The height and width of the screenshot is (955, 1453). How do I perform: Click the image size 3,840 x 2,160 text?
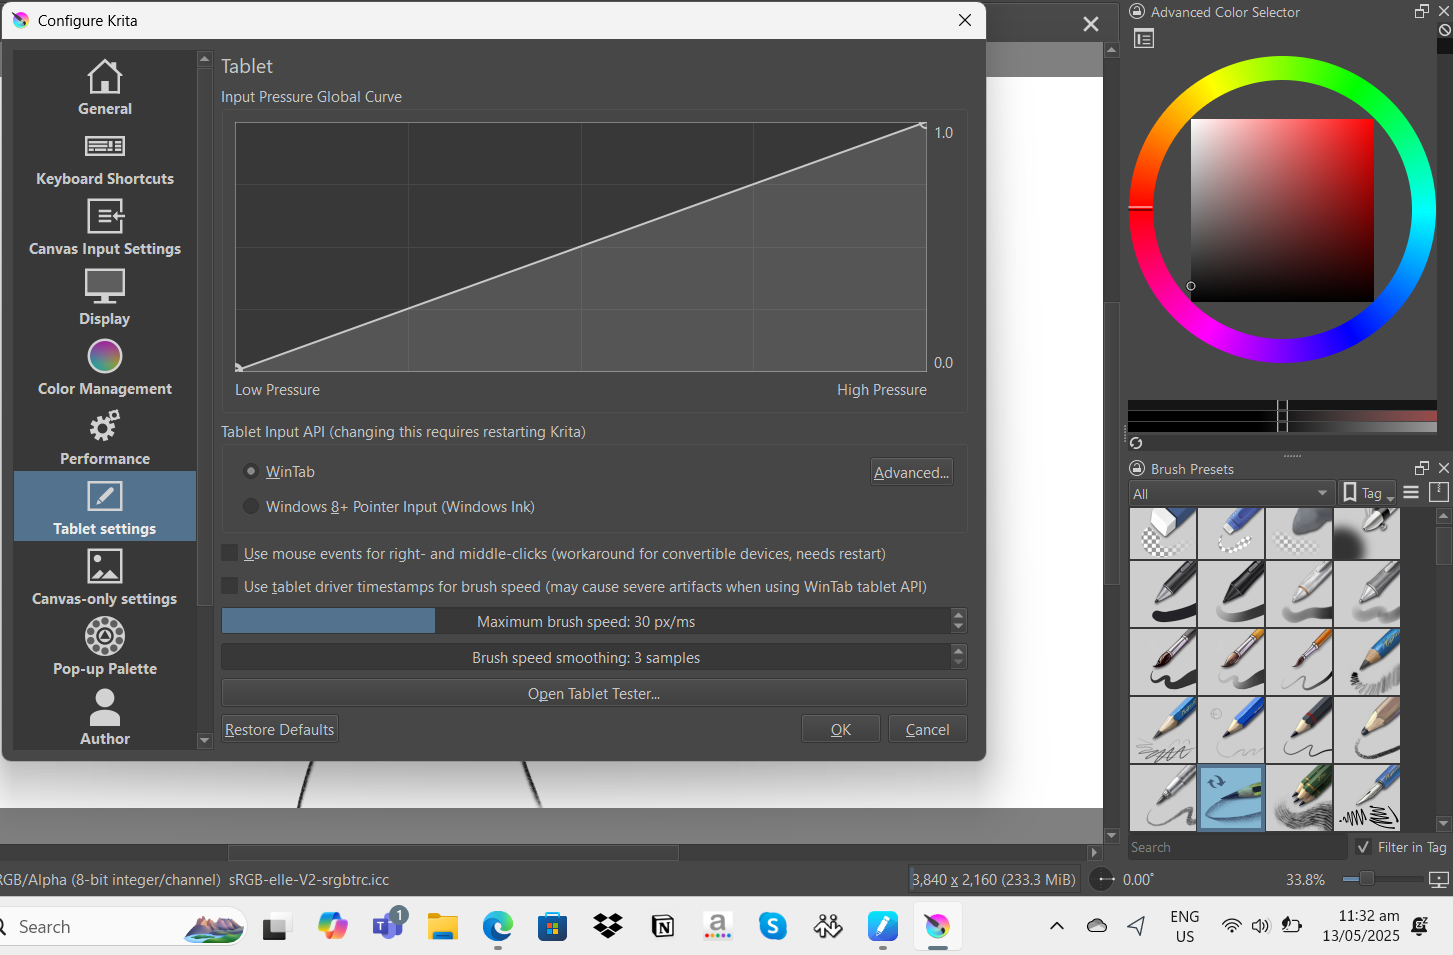pos(994,879)
